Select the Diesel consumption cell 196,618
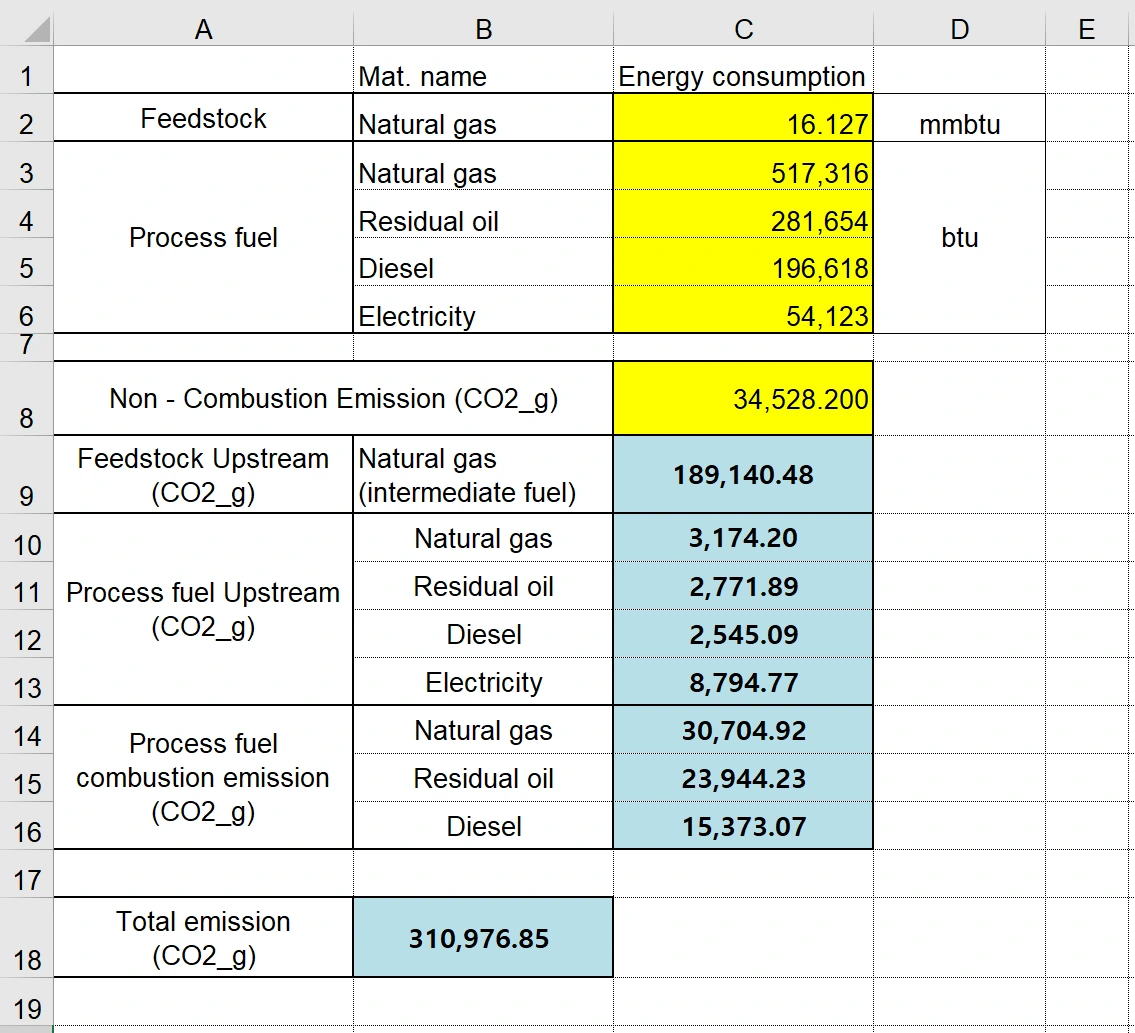1135x1033 pixels. coord(743,261)
